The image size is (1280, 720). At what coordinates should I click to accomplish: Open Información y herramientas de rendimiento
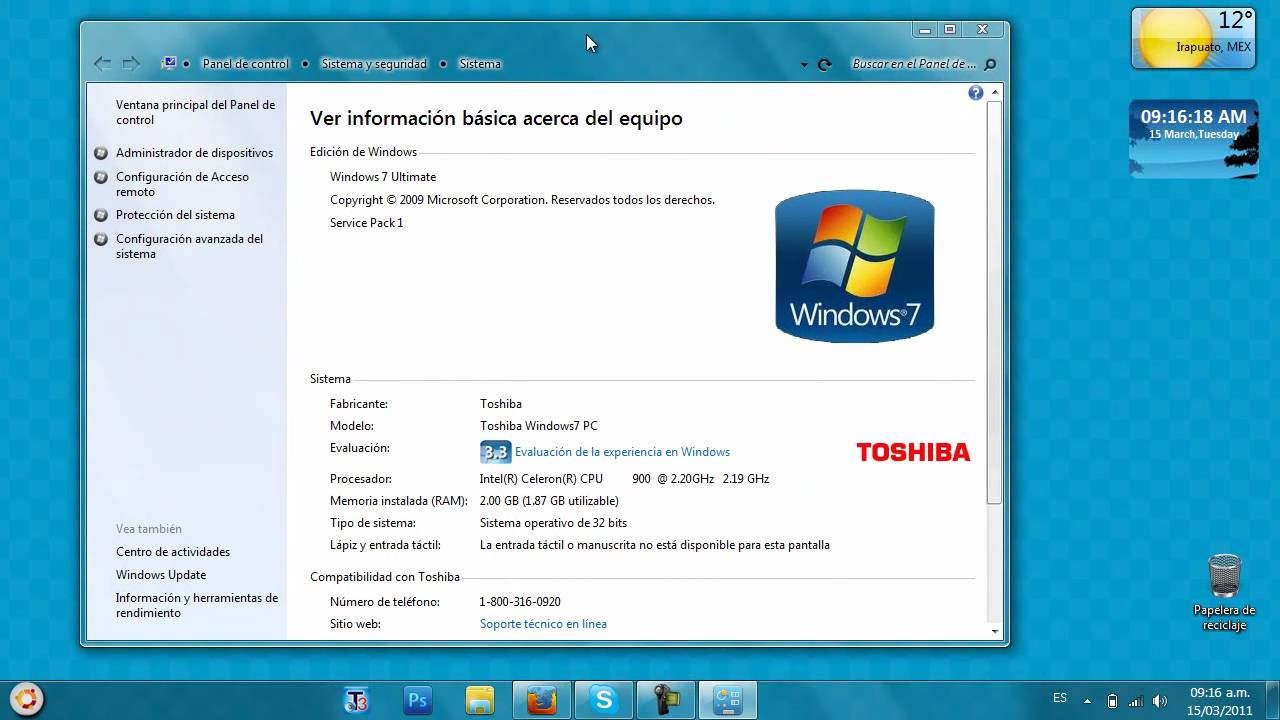[x=197, y=605]
